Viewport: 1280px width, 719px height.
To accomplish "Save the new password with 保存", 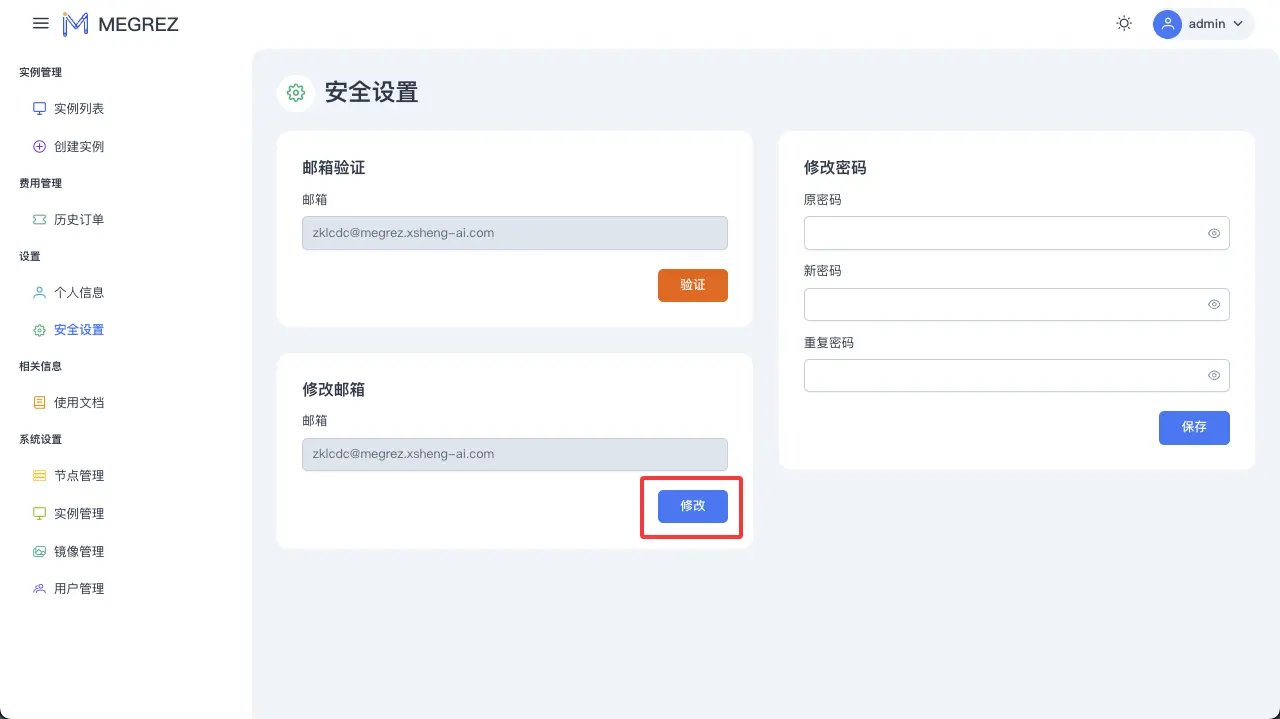I will [1194, 428].
